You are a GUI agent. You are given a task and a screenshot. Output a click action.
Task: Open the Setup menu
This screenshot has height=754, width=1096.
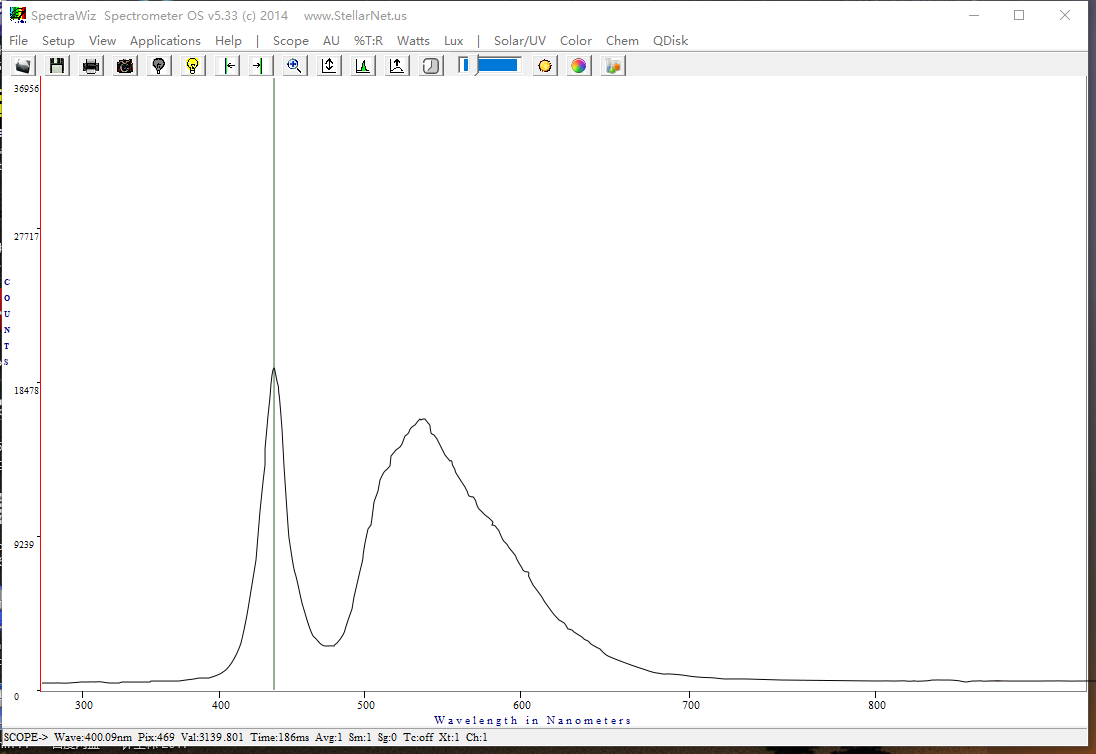(58, 41)
